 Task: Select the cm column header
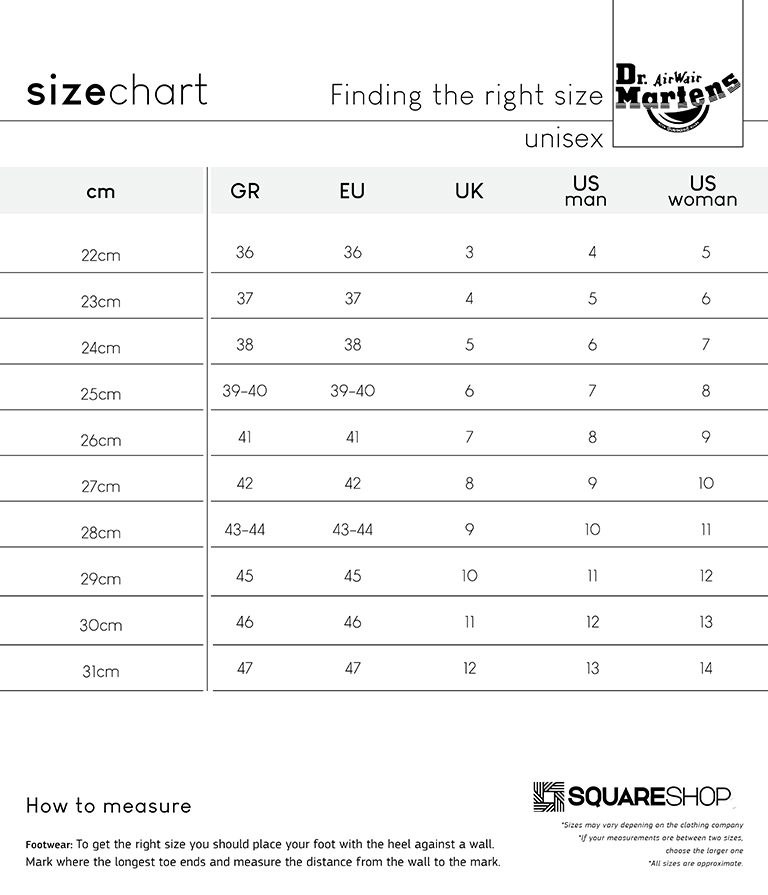tap(101, 192)
